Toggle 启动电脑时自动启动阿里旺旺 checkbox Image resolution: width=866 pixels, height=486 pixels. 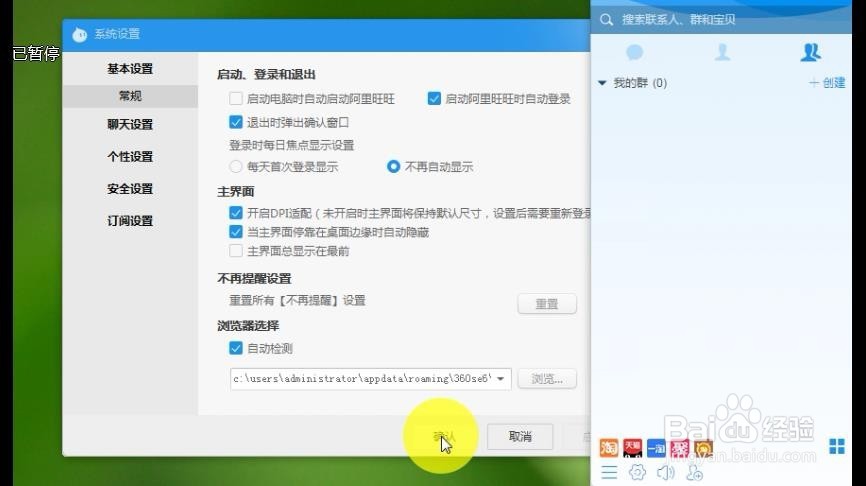pyautogui.click(x=236, y=98)
